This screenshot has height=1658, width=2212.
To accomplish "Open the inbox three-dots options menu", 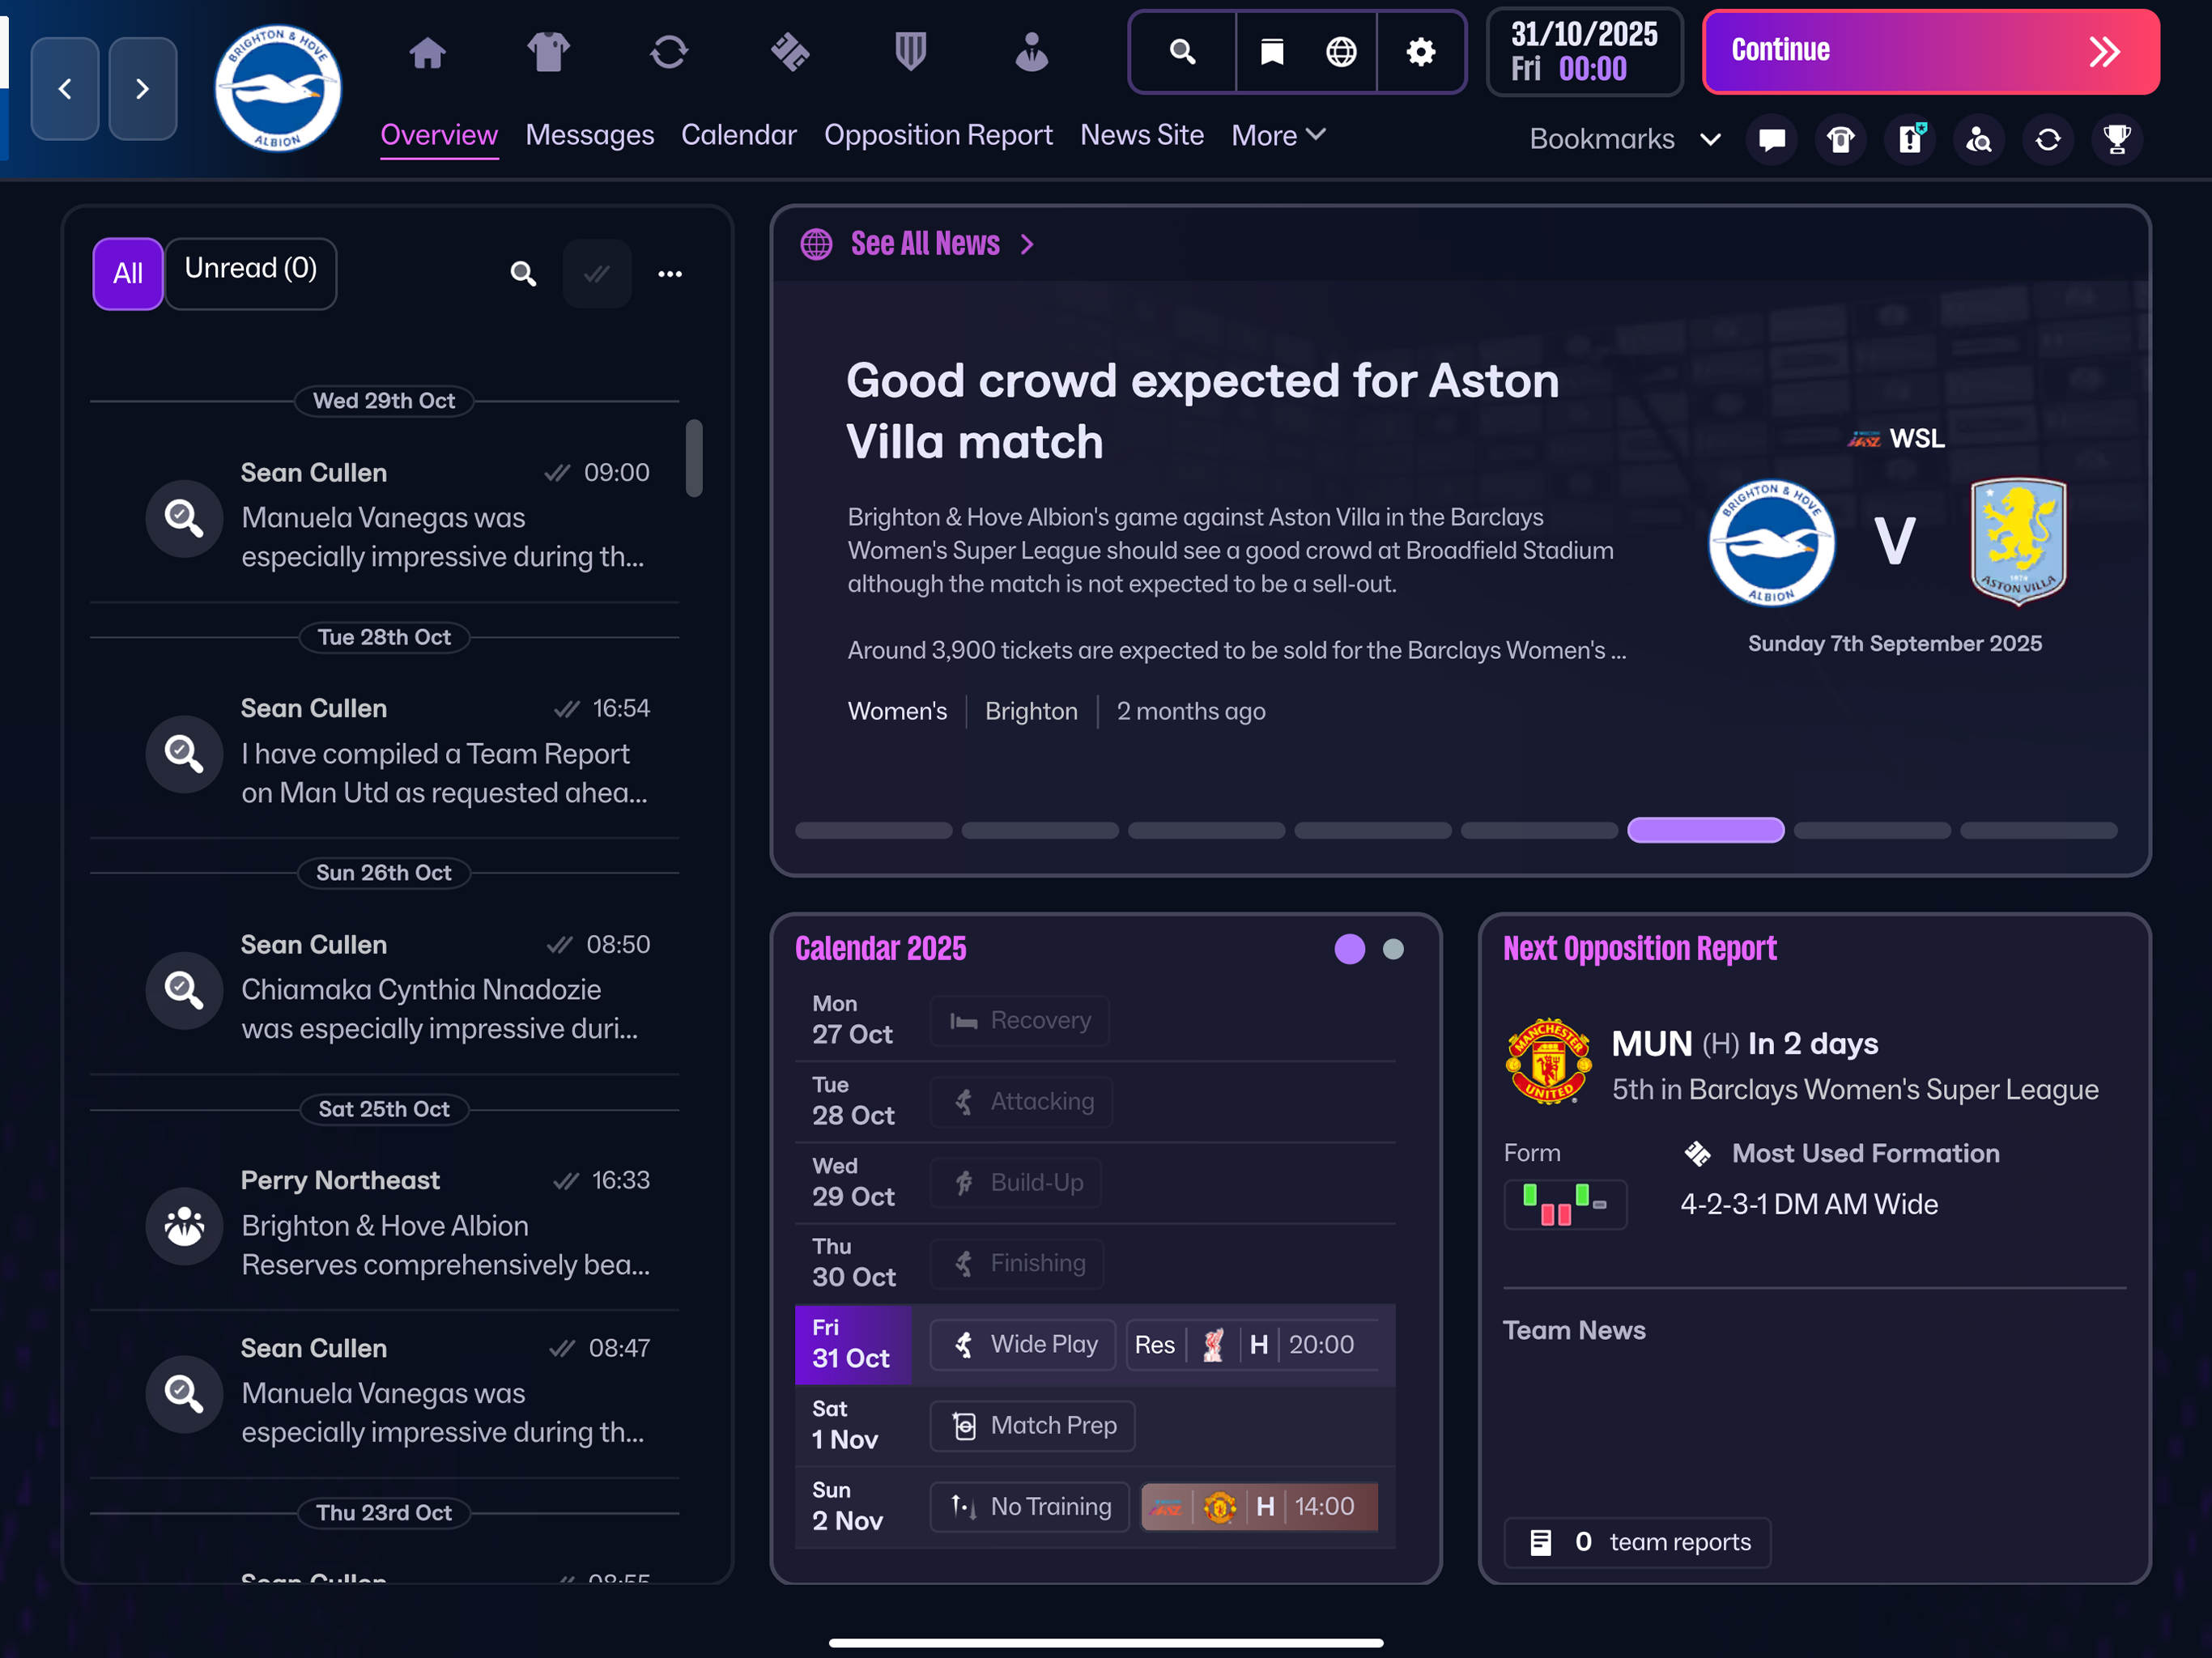I will point(669,273).
